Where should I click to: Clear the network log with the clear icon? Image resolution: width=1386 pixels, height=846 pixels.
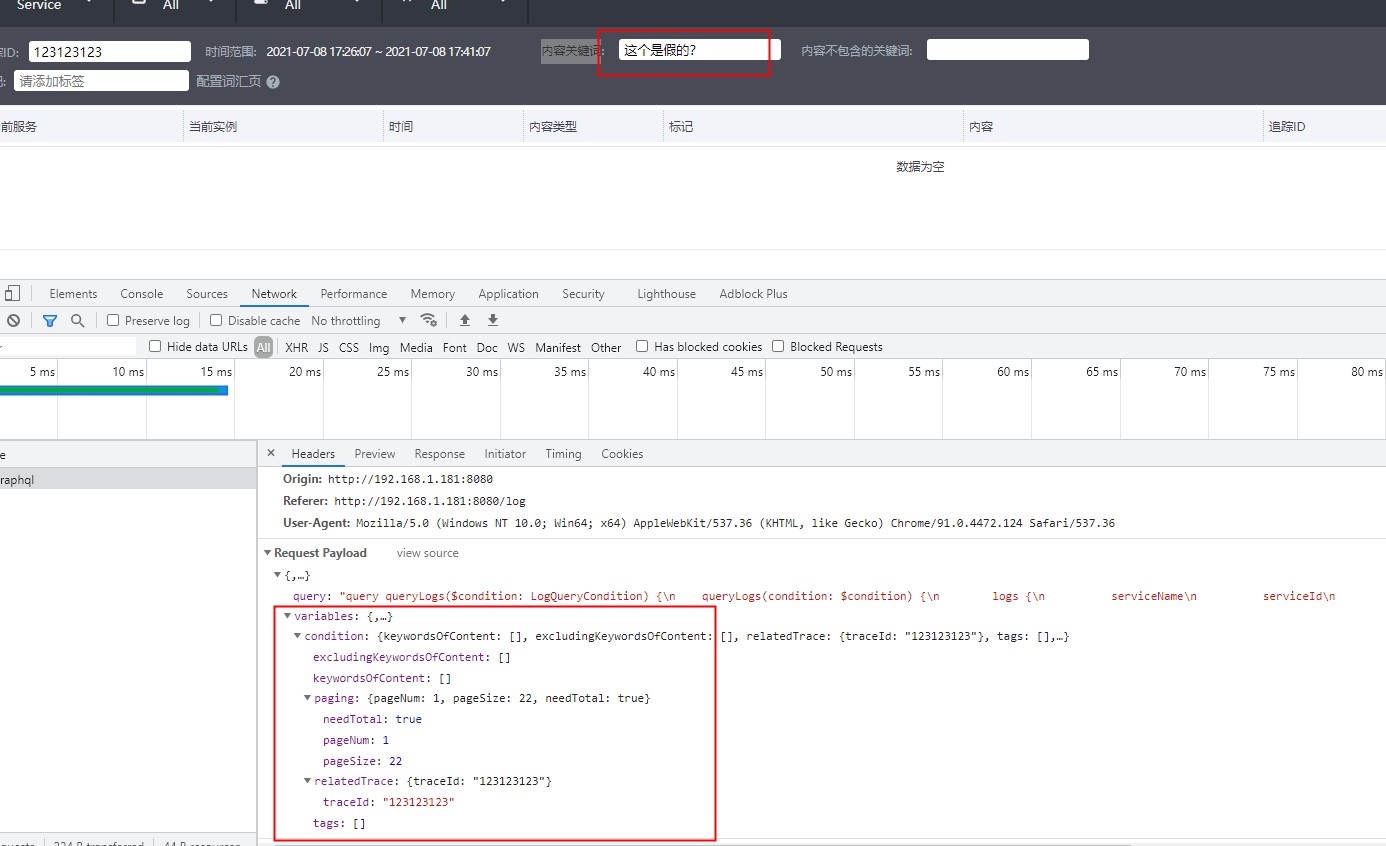(x=13, y=320)
